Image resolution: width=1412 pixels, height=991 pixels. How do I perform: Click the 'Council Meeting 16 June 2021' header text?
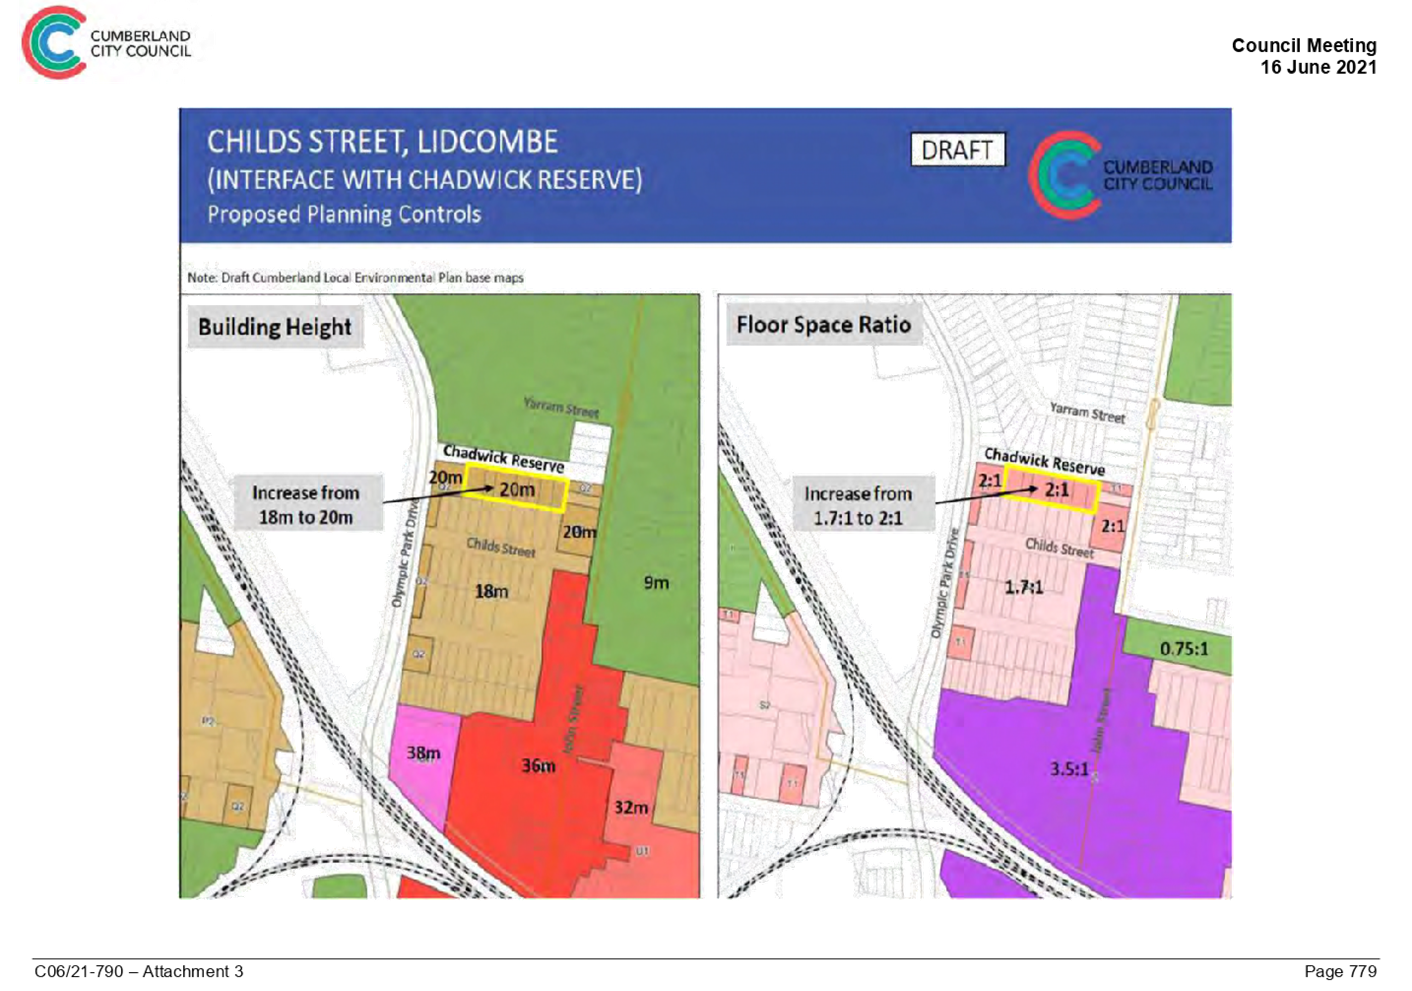pyautogui.click(x=1303, y=56)
